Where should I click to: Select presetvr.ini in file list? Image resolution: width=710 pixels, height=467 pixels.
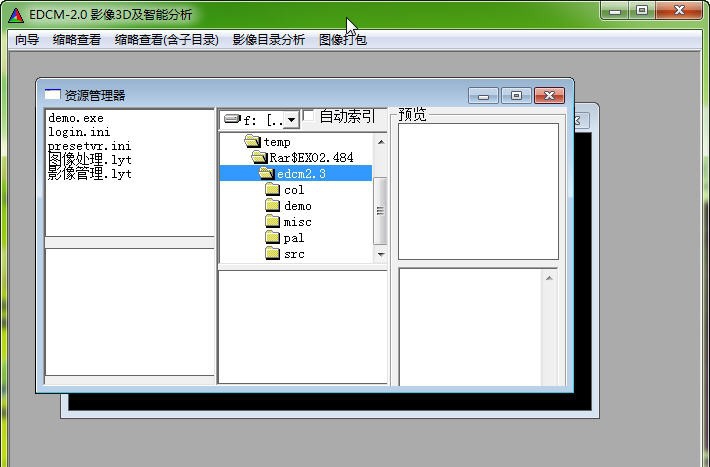[x=89, y=146]
